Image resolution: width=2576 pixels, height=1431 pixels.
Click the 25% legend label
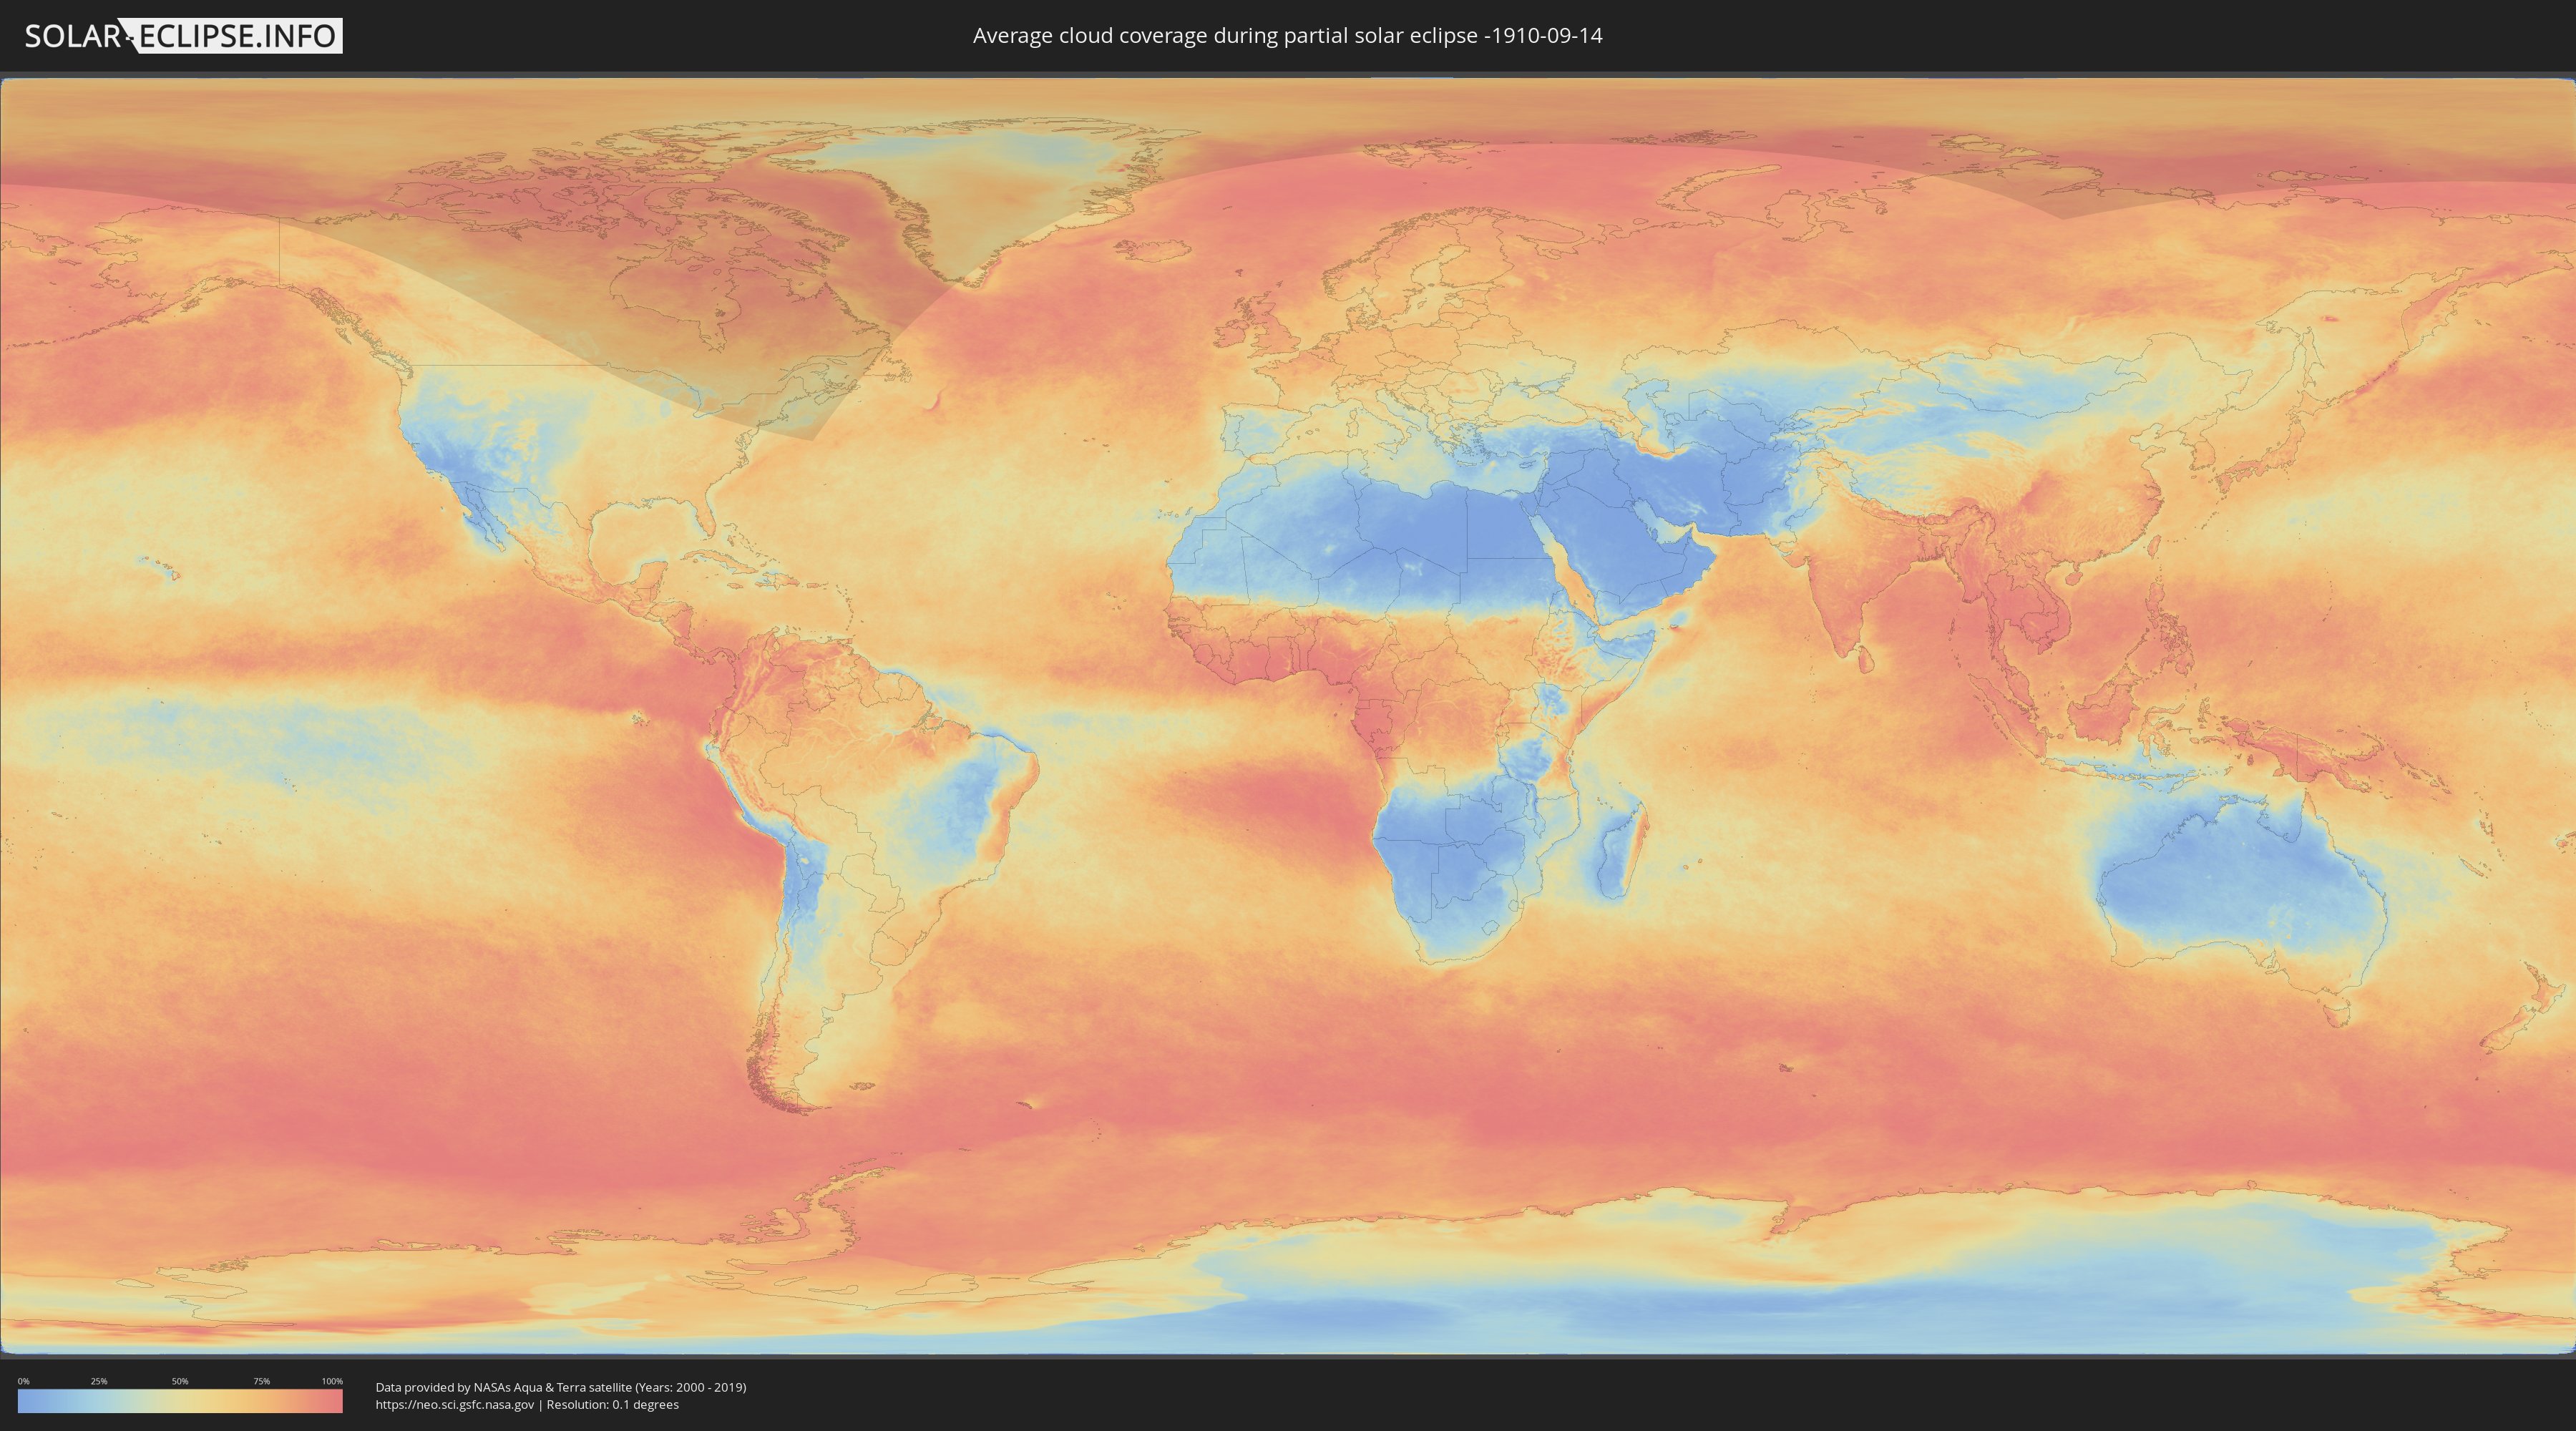click(x=99, y=1381)
